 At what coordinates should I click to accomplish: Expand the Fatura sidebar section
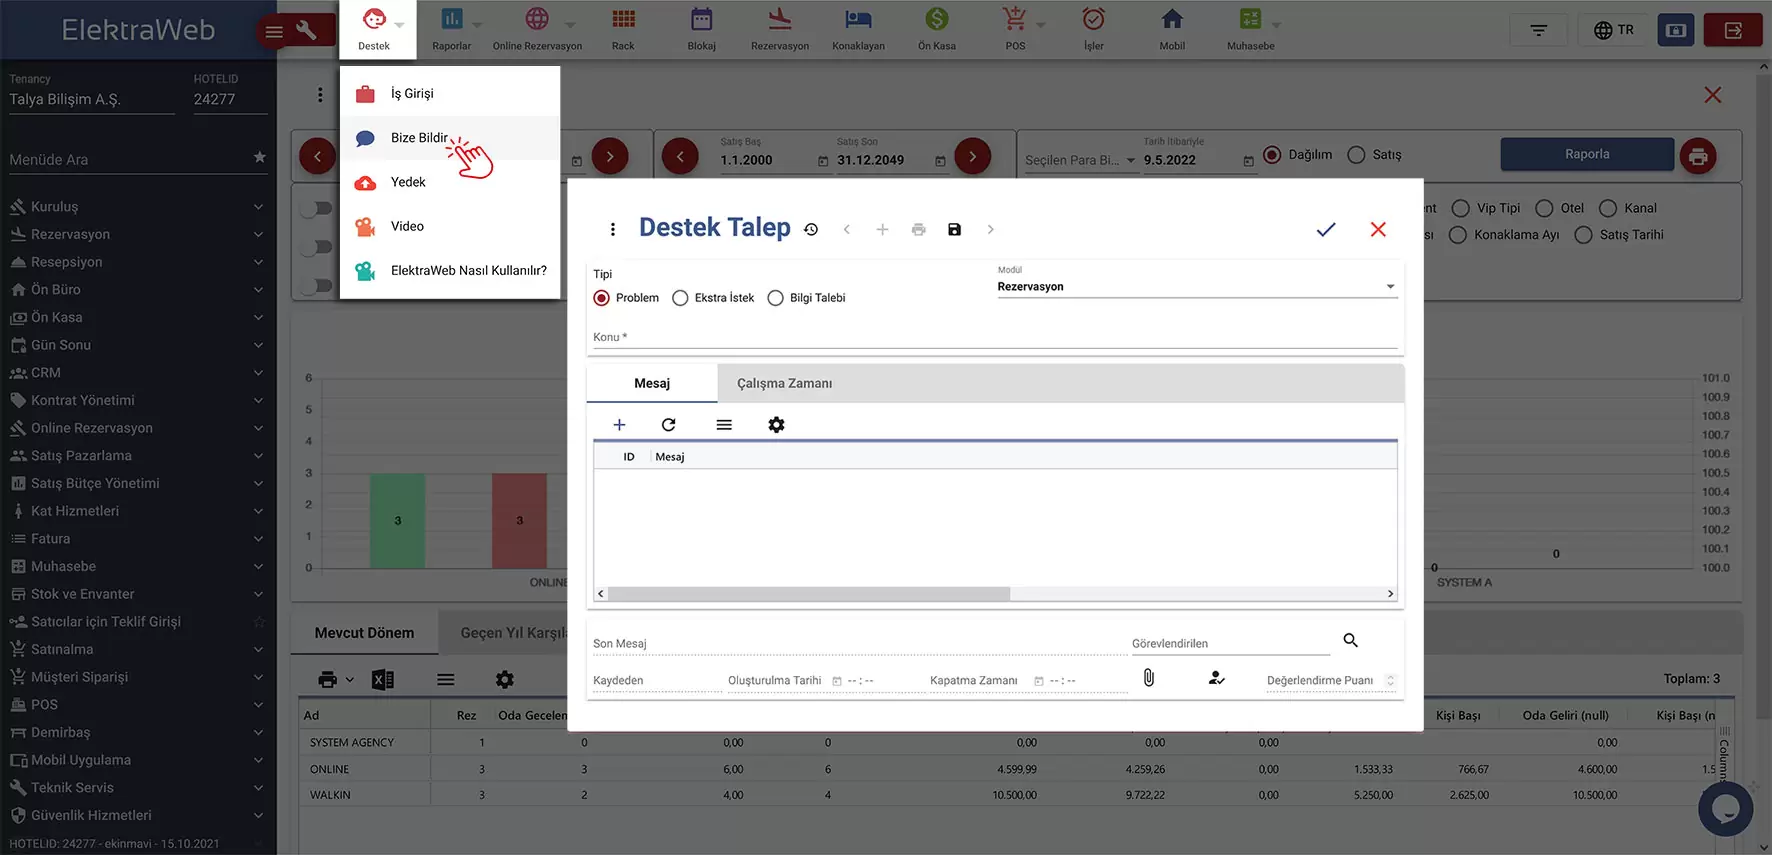[x=138, y=539]
